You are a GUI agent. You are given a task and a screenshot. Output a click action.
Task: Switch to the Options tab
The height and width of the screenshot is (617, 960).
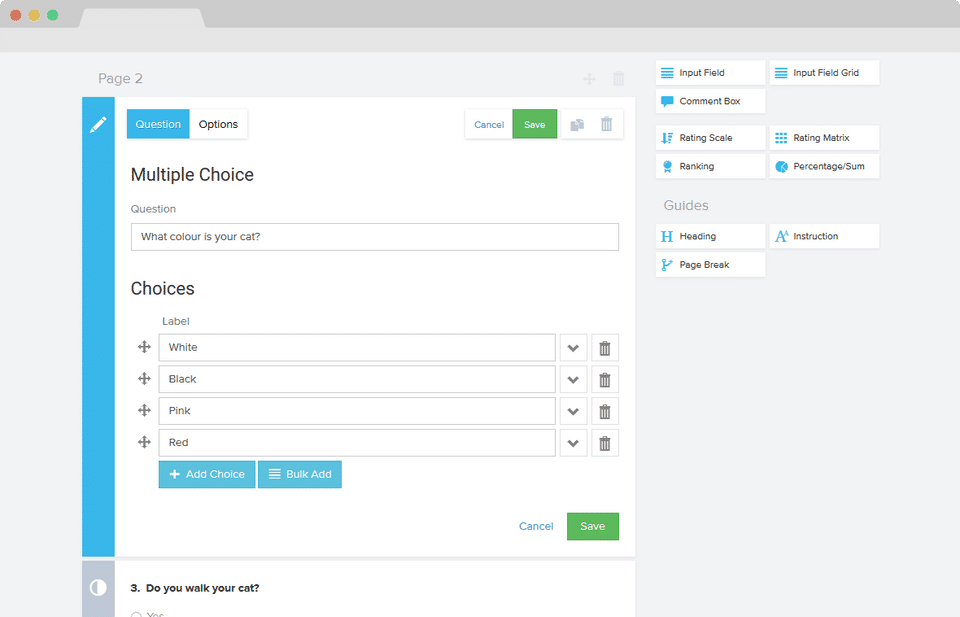(x=218, y=124)
